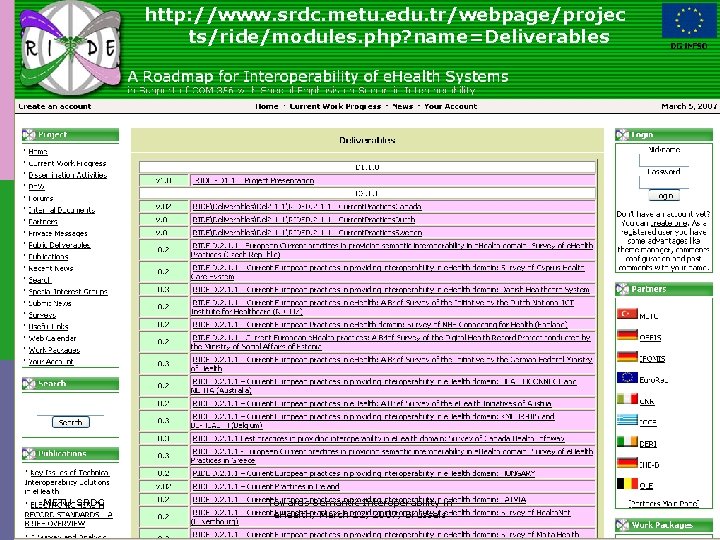Screen dimensions: 720x540
Task: Click the search text field in Search panel
Action: 70,408
